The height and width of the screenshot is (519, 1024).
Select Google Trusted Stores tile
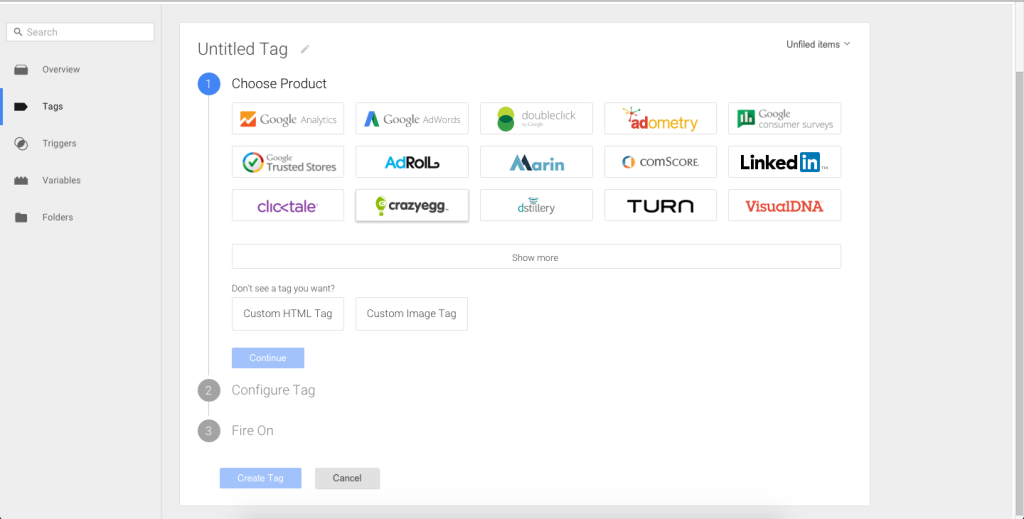point(288,162)
